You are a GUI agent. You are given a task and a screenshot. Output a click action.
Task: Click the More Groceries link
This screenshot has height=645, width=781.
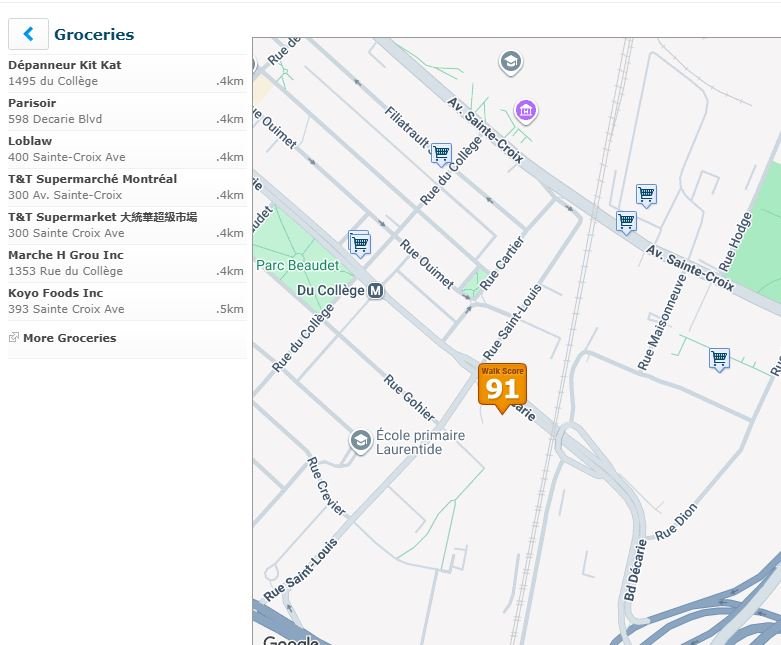(x=70, y=338)
